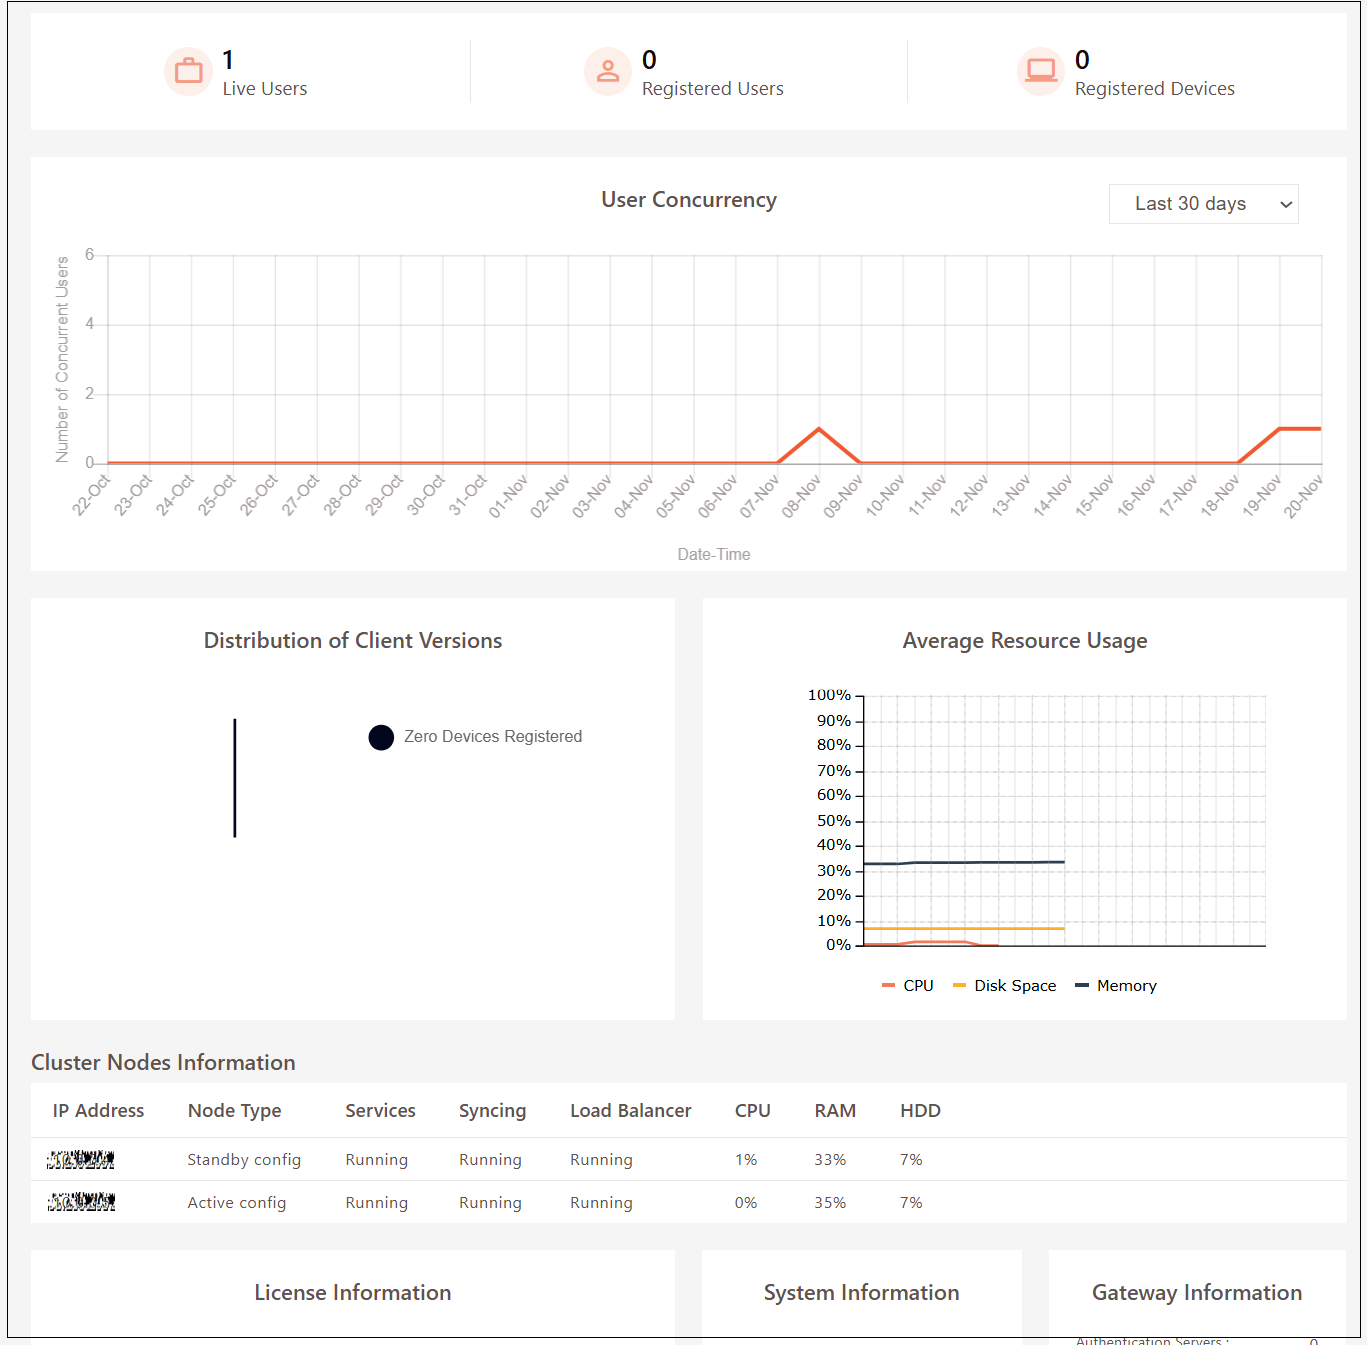The image size is (1367, 1345).
Task: Toggle Disk Space series in legend
Action: click(1005, 986)
